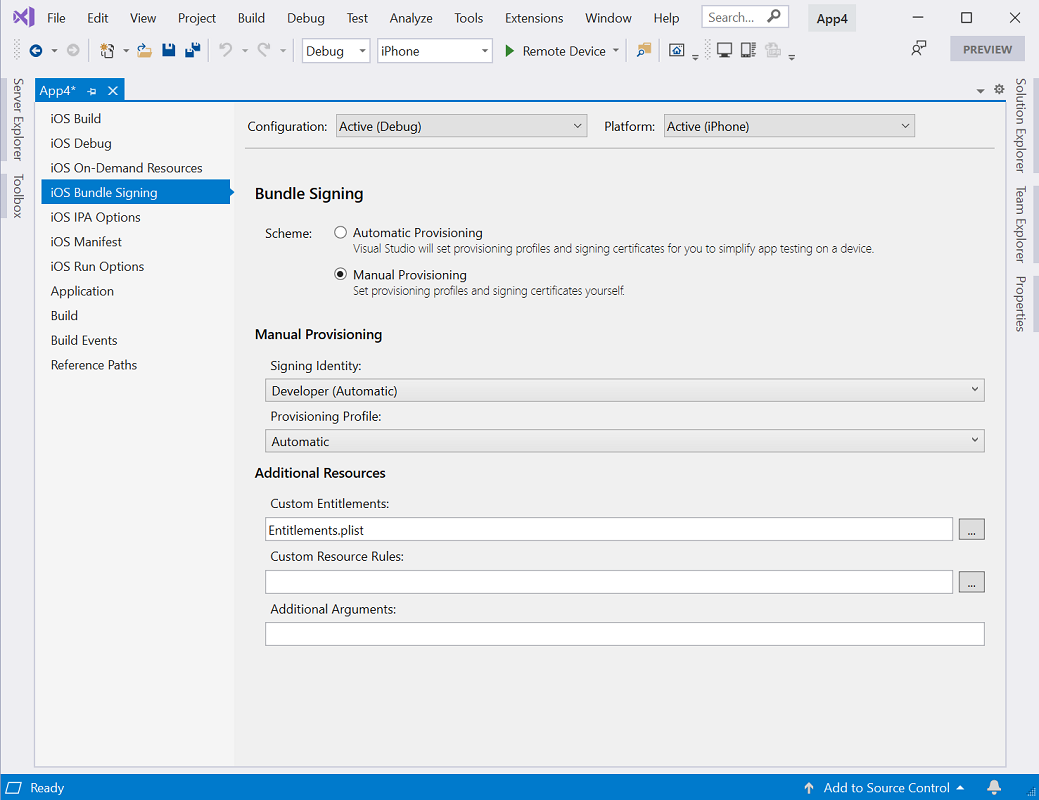Screen dimensions: 1039x800
Task: Toggle the pin on the App4 tab
Action: tap(92, 89)
